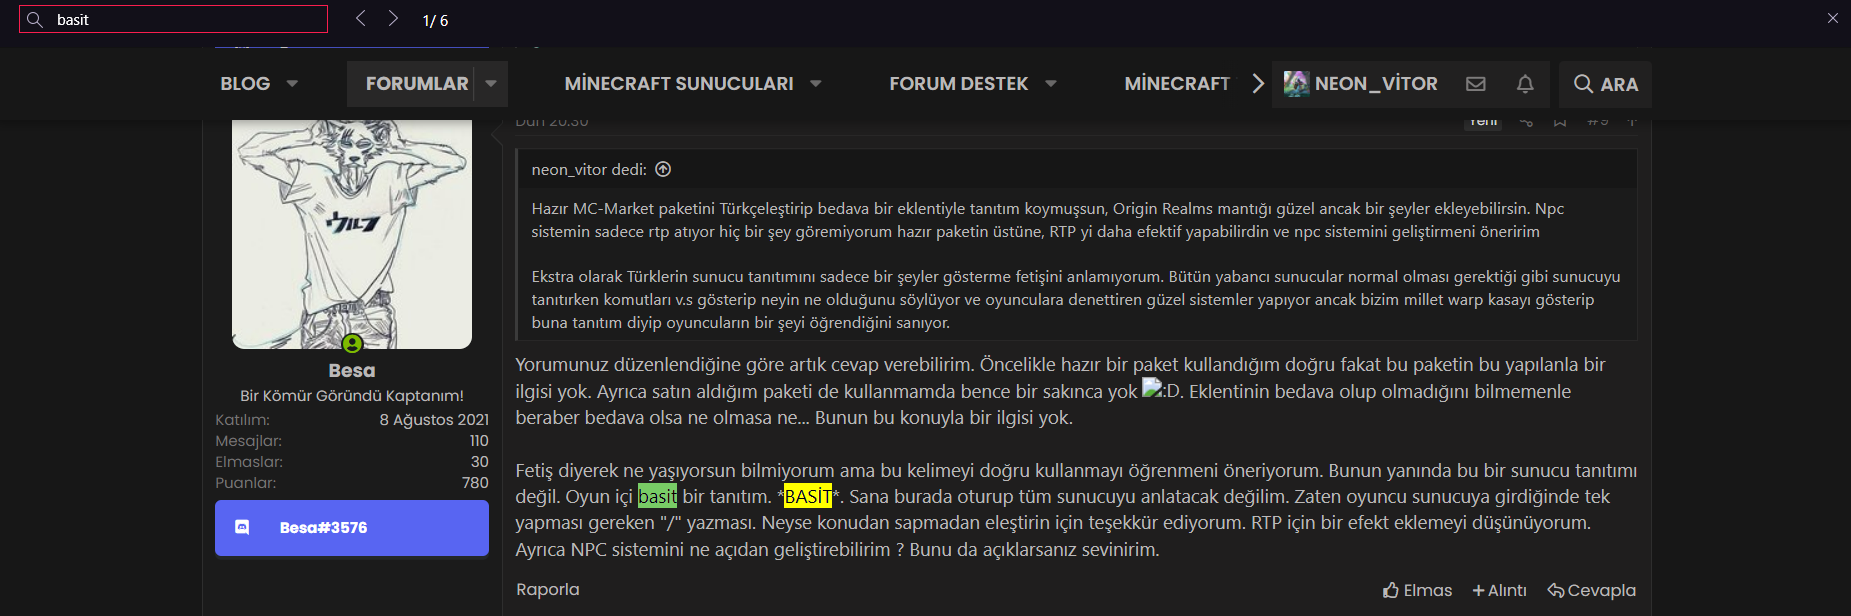Go to the previous find match
This screenshot has width=1851, height=616.
click(x=361, y=19)
